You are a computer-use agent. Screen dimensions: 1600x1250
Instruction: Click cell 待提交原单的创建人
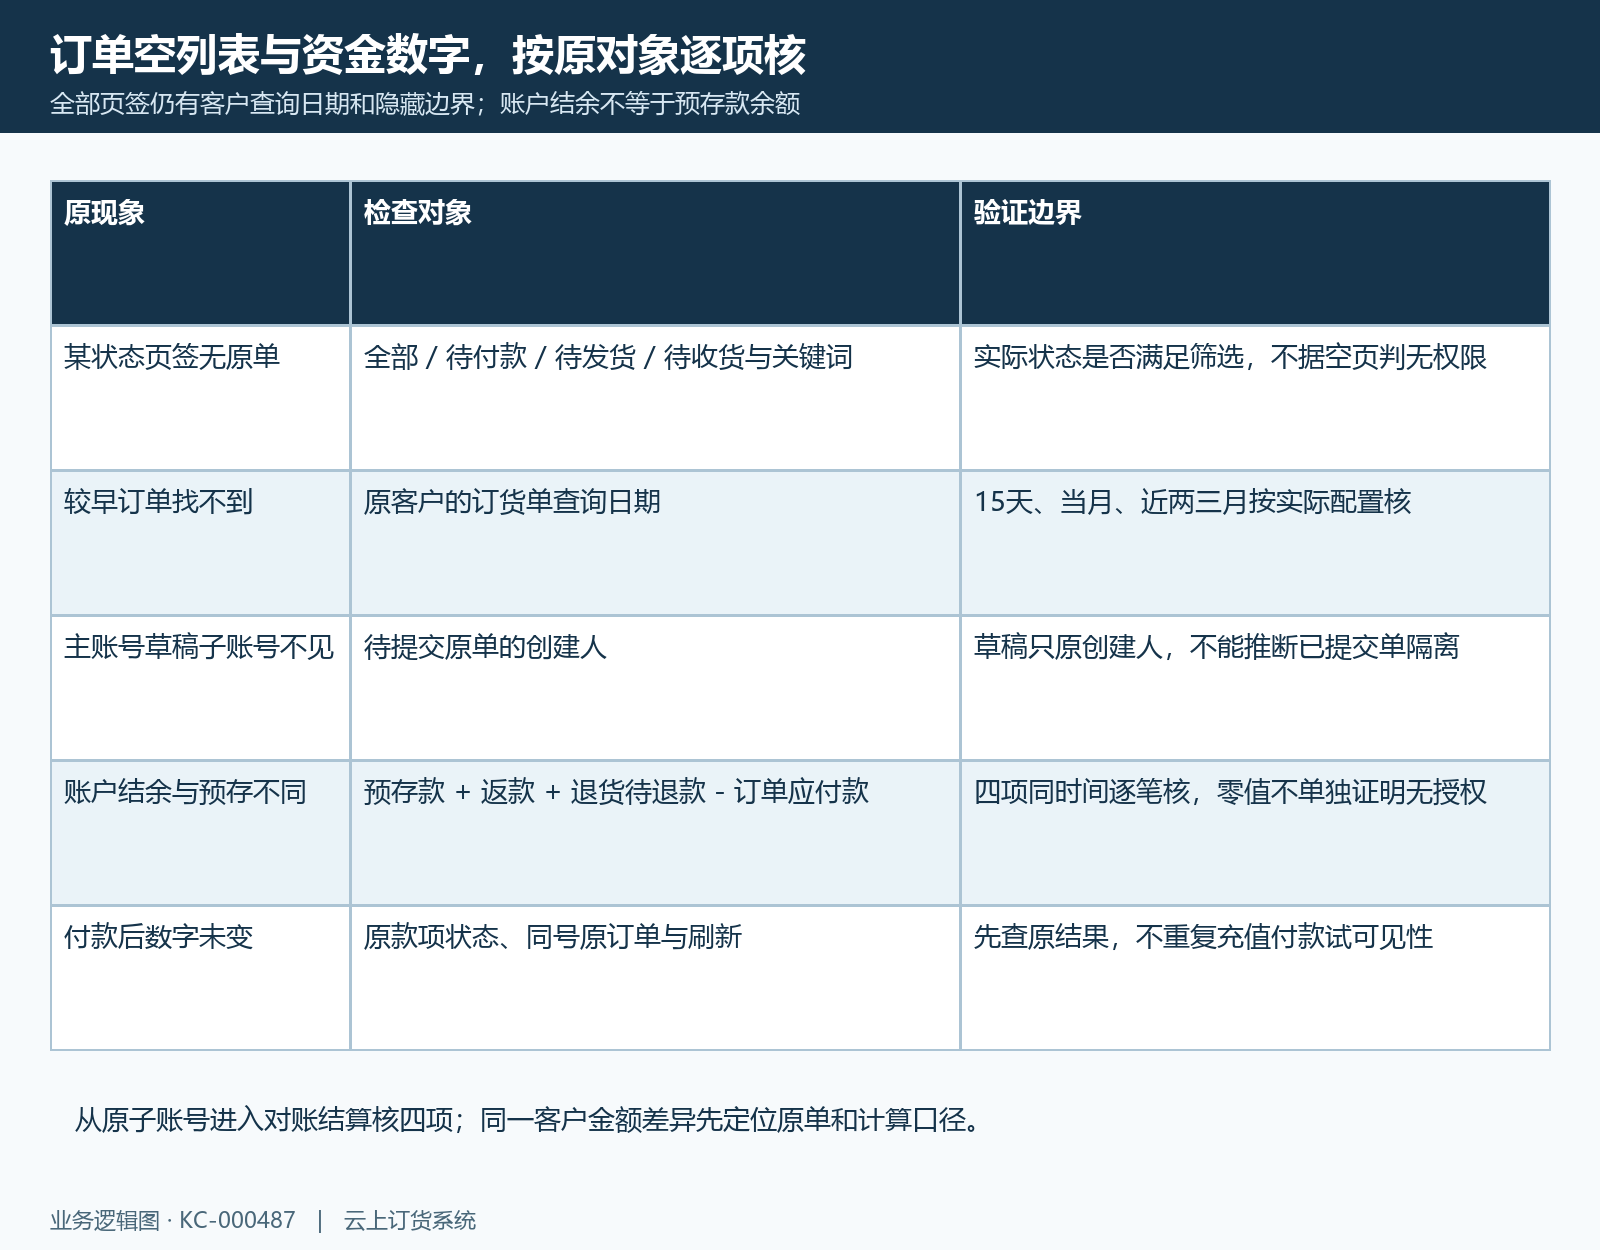pyautogui.click(x=655, y=688)
